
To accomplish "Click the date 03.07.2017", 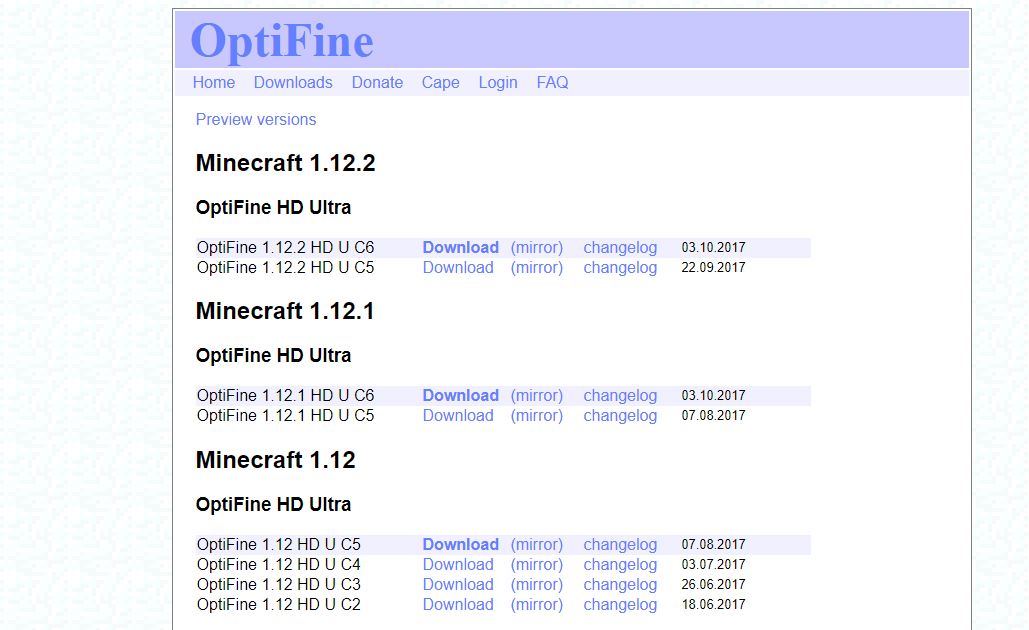I will click(713, 564).
